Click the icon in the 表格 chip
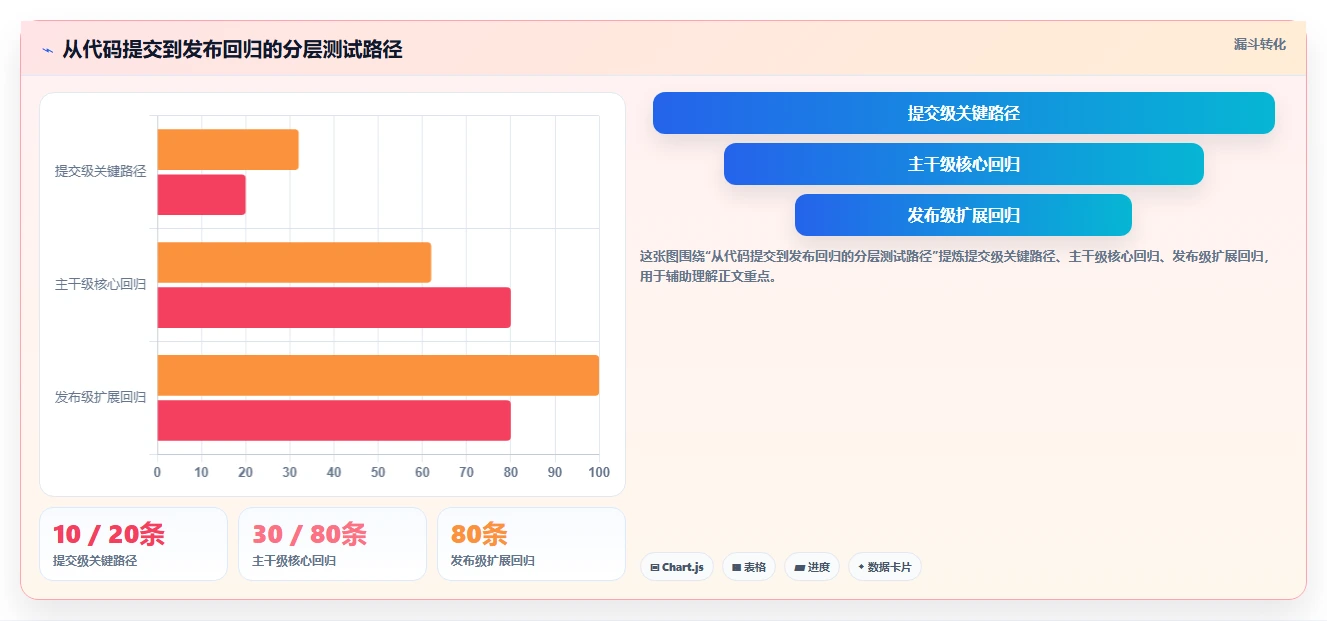This screenshot has height=621, width=1327. click(x=737, y=567)
